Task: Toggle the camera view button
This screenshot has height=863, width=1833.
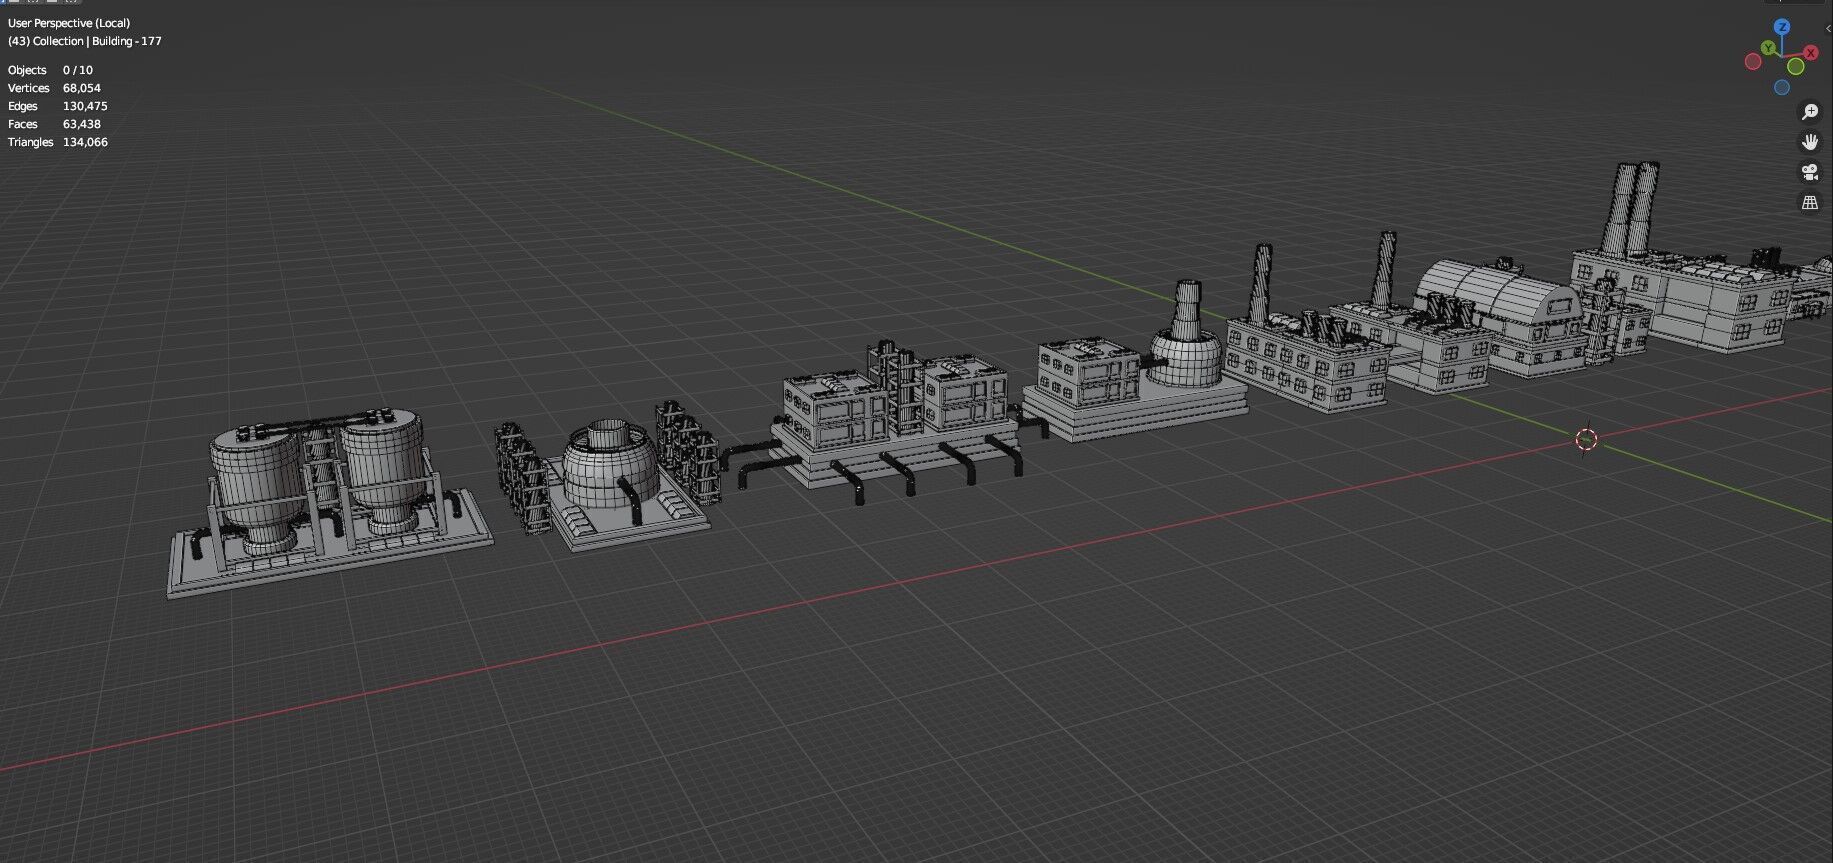Action: click(x=1810, y=172)
